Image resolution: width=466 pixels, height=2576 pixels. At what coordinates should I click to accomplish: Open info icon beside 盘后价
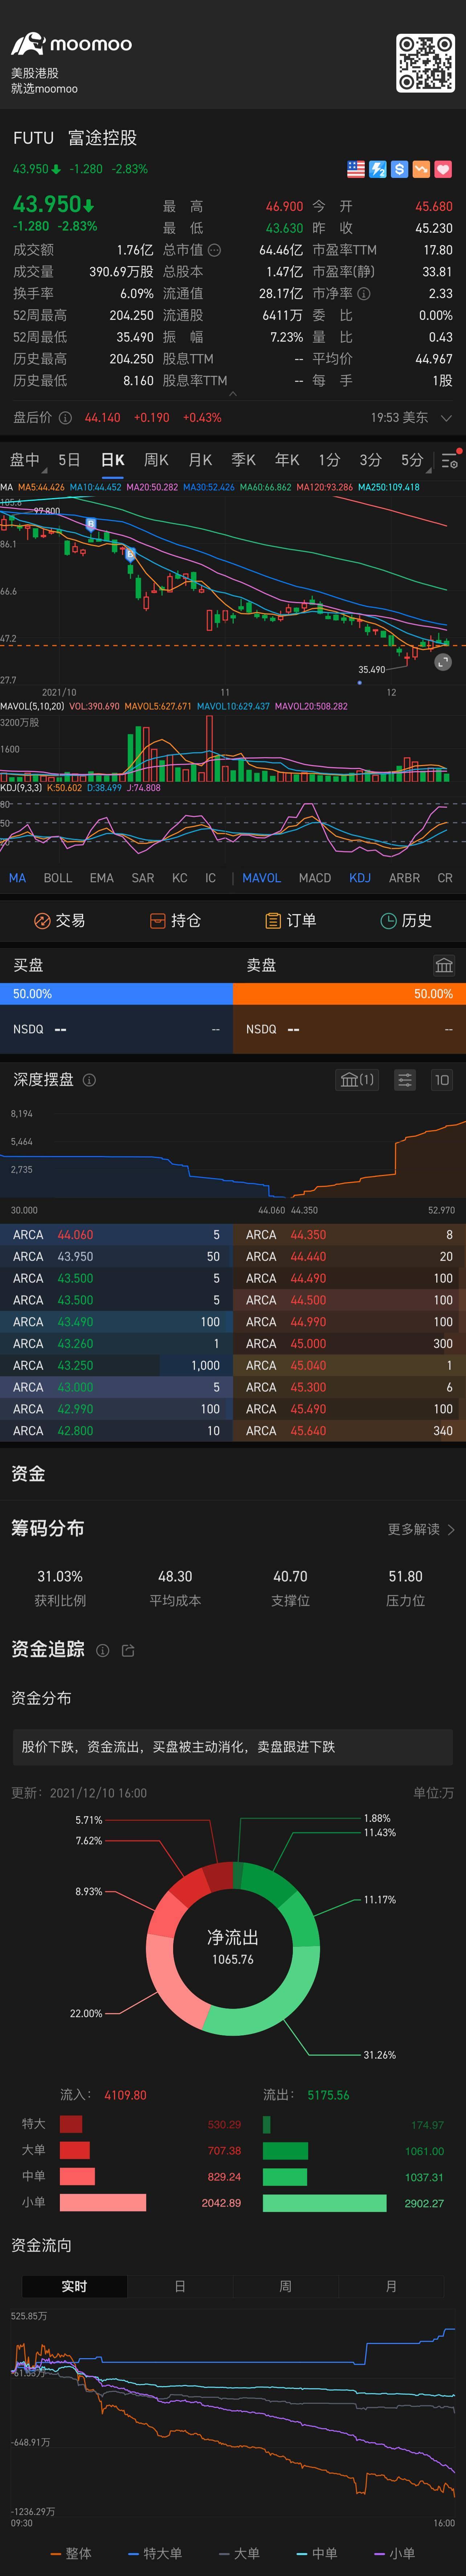click(65, 418)
